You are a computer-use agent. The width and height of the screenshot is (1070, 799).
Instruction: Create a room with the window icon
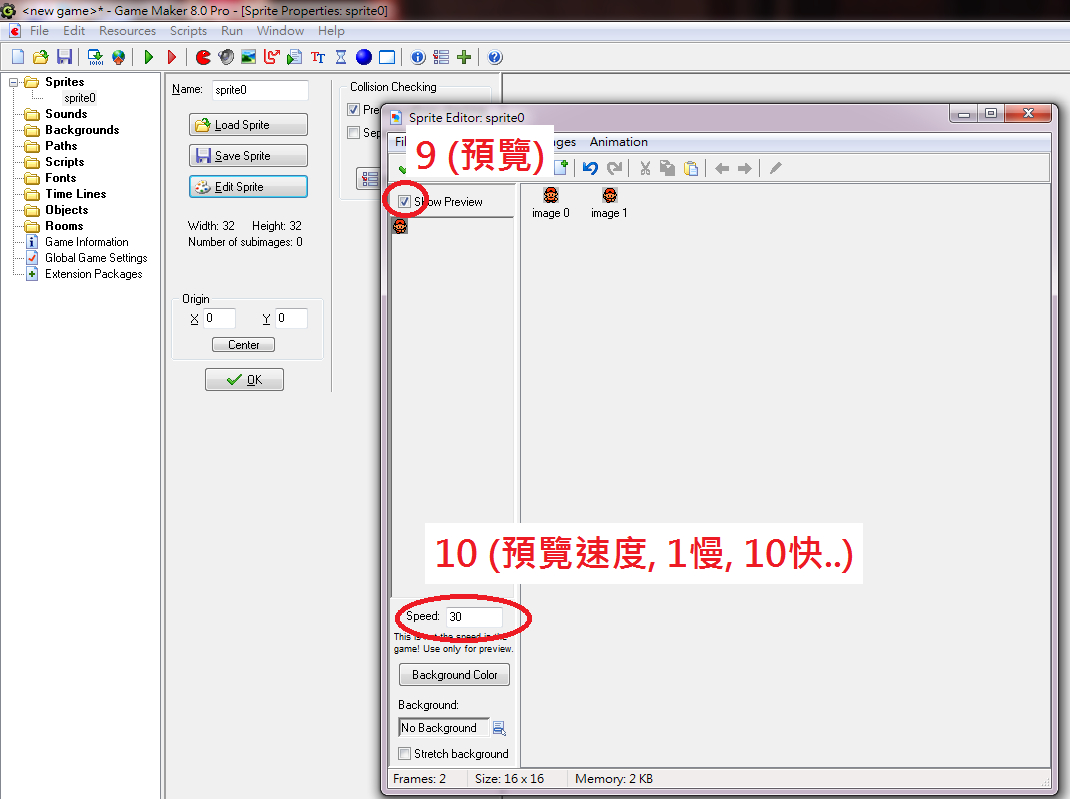387,57
